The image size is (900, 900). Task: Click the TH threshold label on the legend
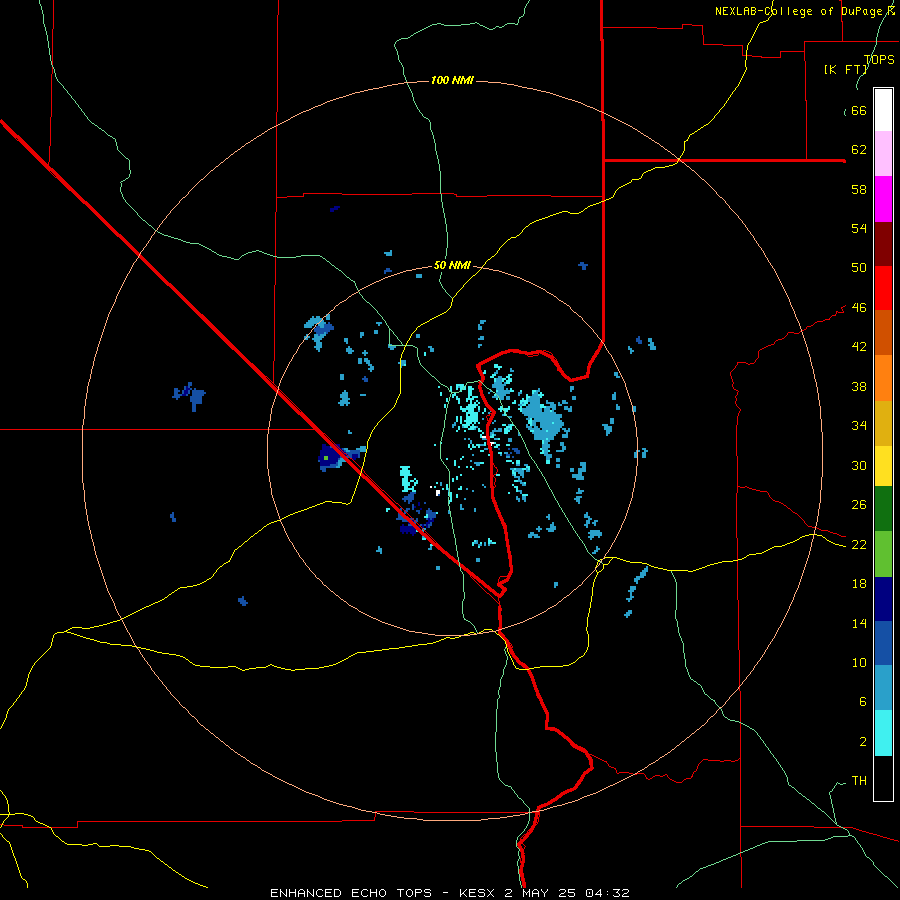pyautogui.click(x=859, y=781)
